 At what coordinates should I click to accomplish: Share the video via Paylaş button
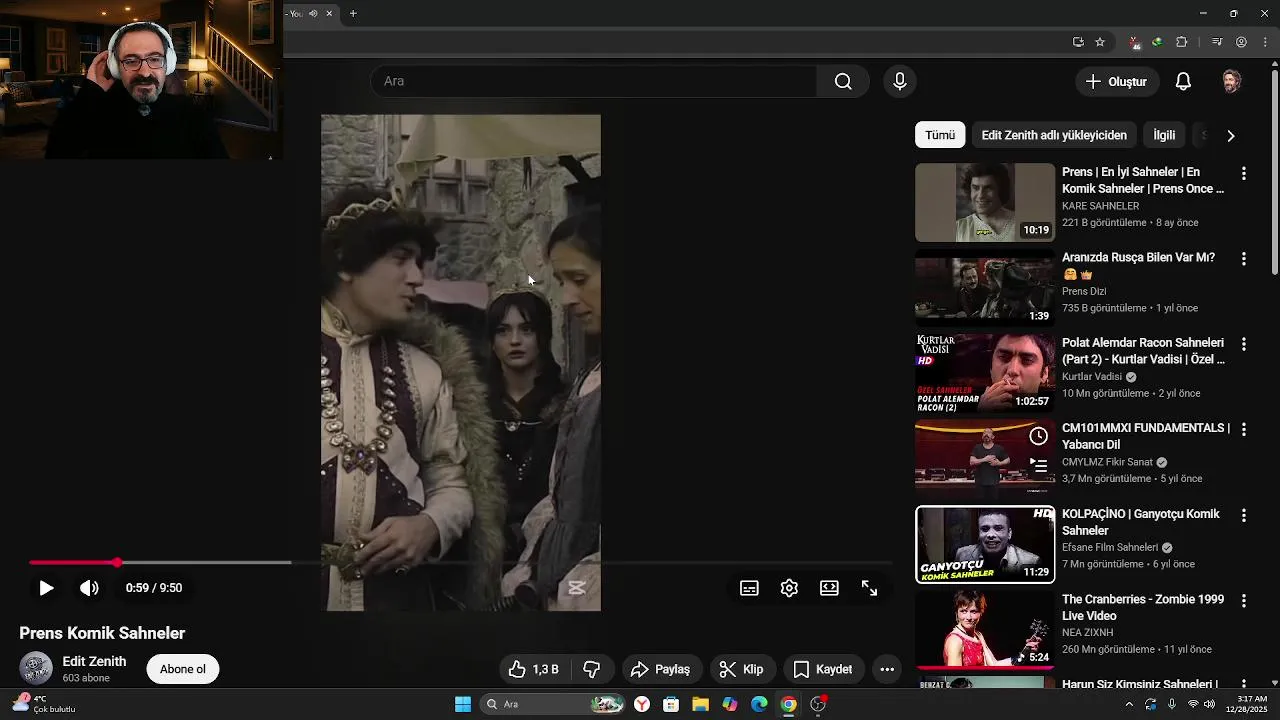[662, 669]
